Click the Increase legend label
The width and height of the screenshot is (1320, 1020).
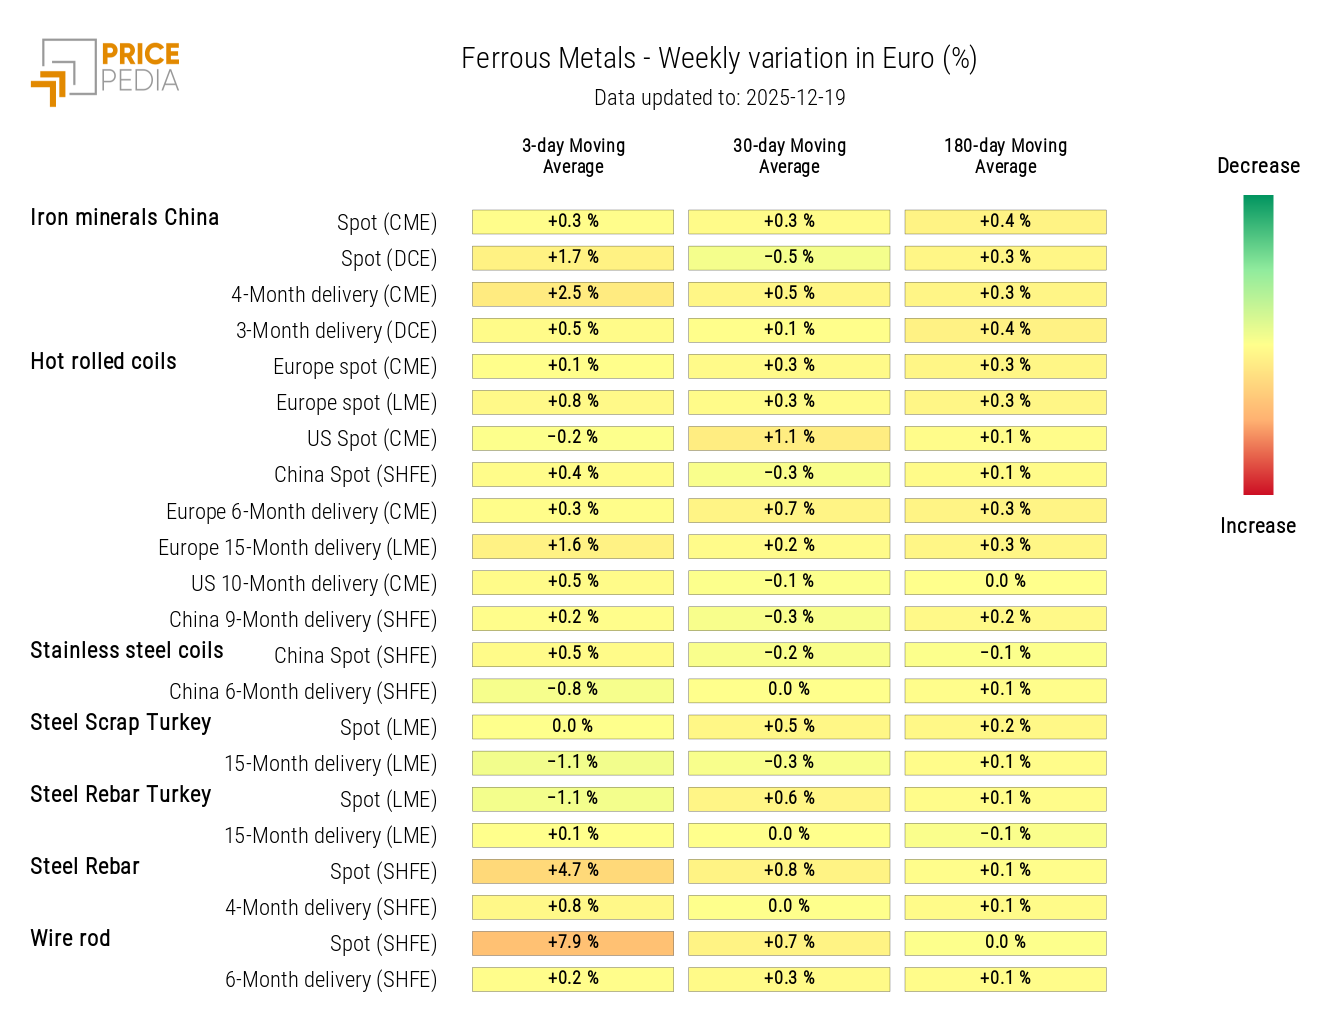[x=1257, y=526]
